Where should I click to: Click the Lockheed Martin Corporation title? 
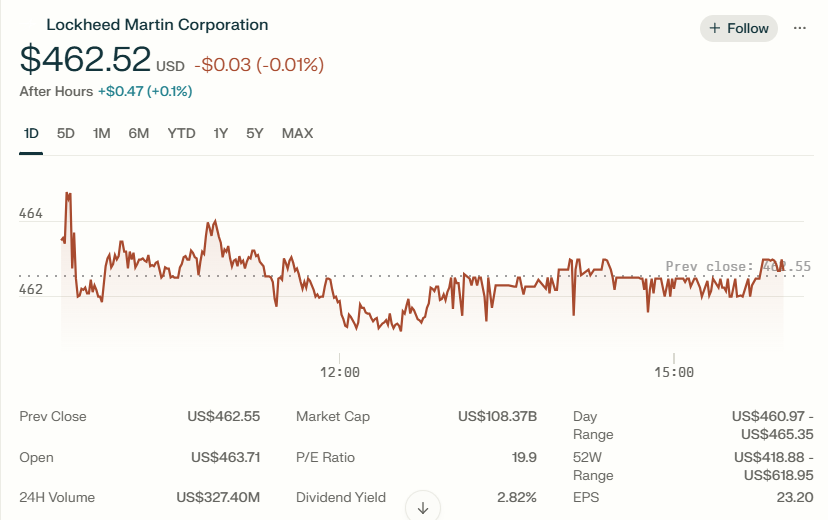click(x=157, y=25)
